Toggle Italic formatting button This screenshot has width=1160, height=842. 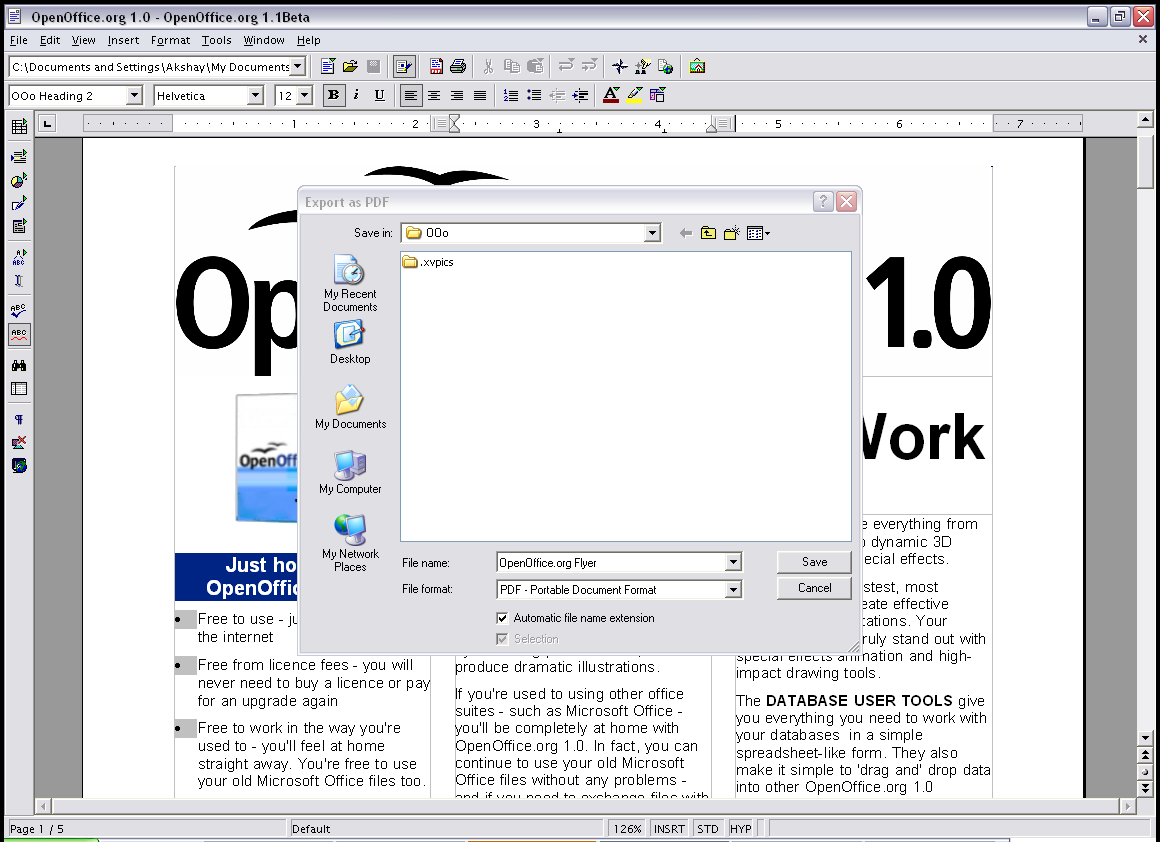click(357, 95)
